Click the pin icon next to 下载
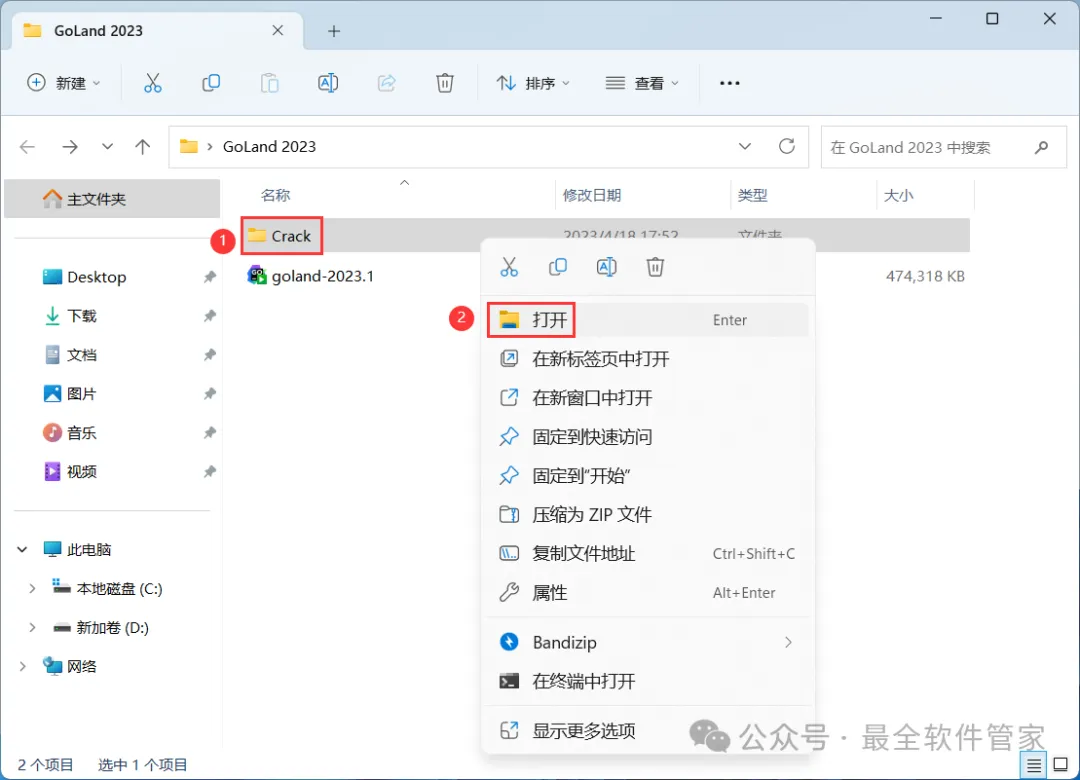Viewport: 1080px width, 780px height. (x=209, y=316)
